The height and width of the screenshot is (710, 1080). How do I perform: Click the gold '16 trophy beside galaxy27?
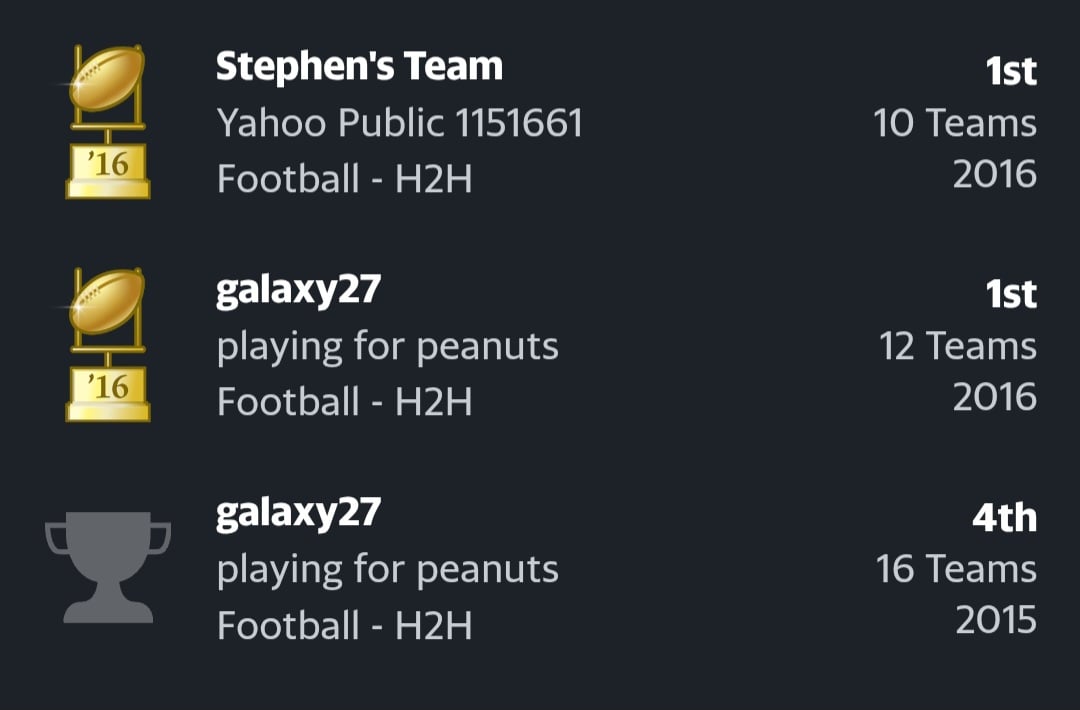(x=107, y=345)
